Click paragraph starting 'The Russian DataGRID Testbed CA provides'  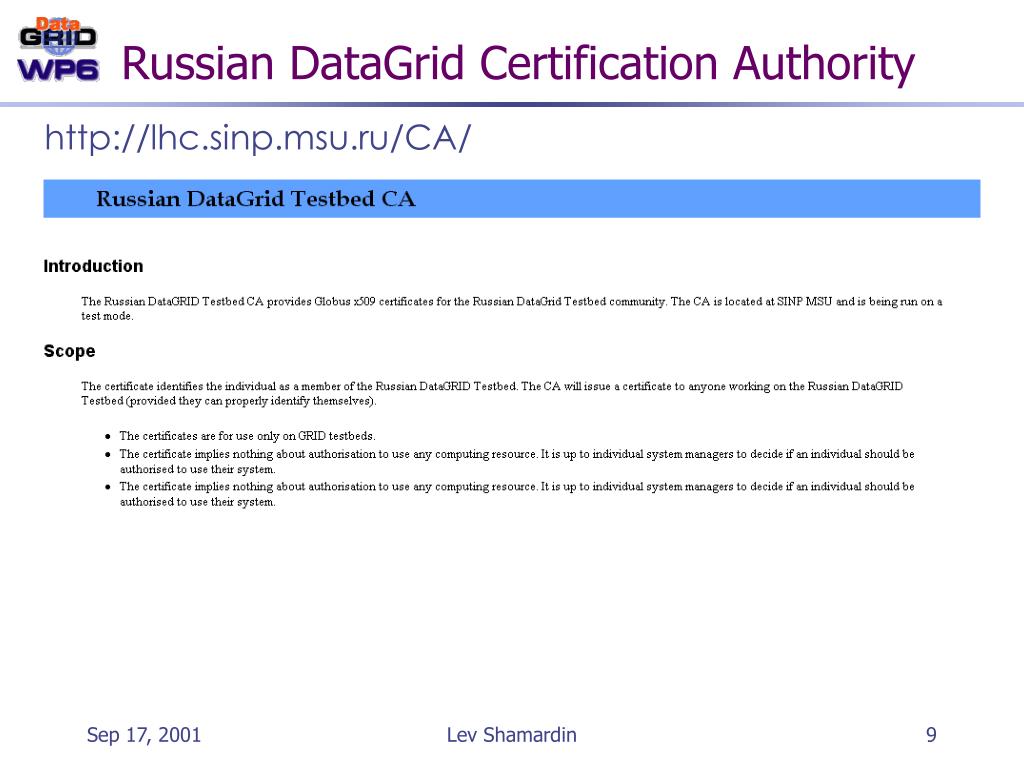coord(511,308)
